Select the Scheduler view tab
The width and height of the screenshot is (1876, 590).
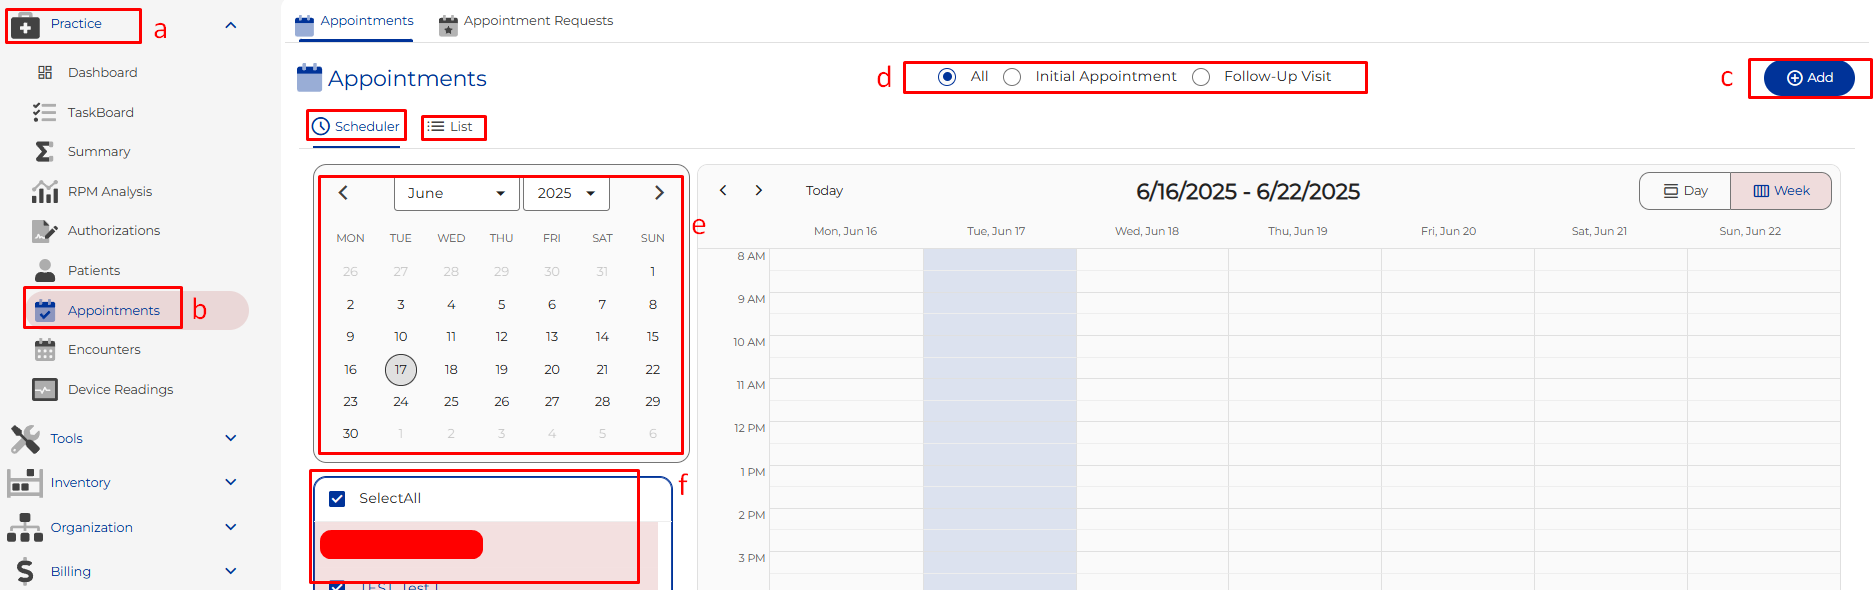click(356, 126)
